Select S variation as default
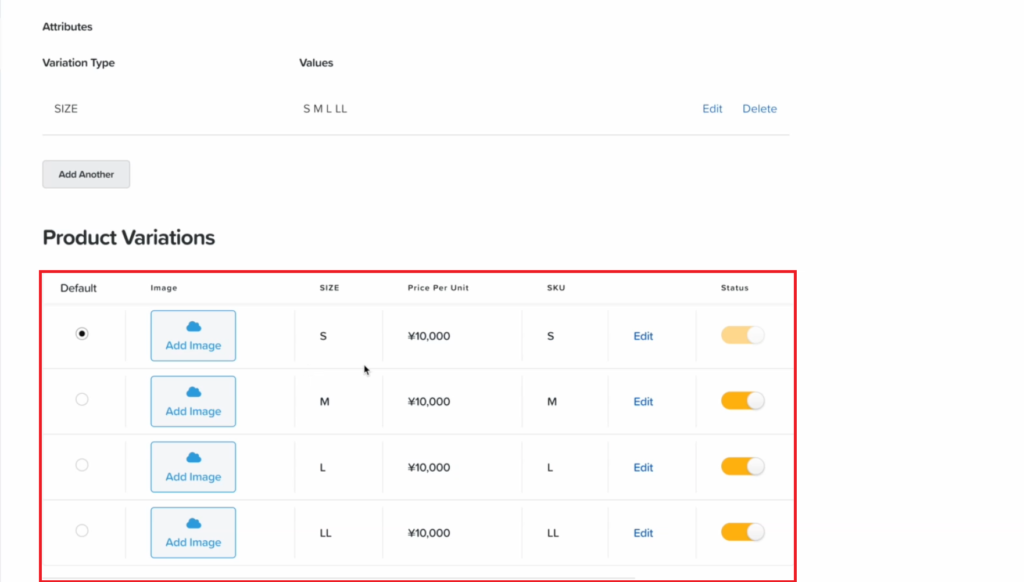The image size is (1024, 582). pos(82,334)
